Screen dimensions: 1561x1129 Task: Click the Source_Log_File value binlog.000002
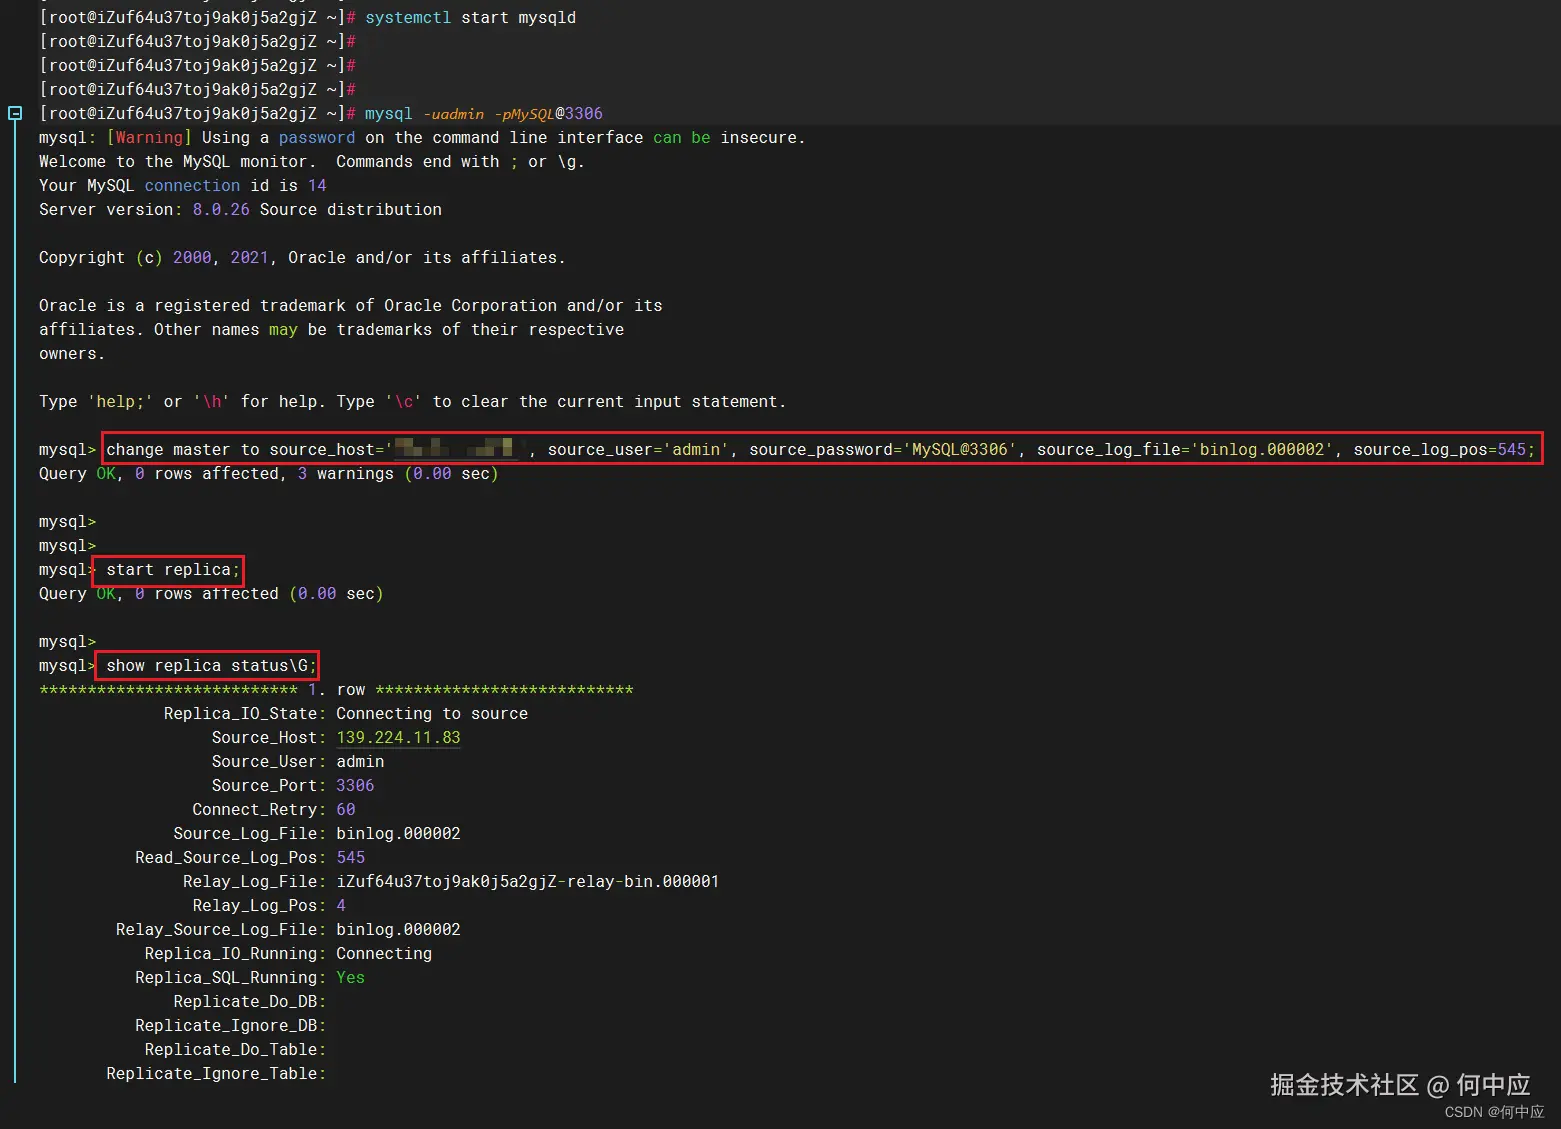(398, 834)
